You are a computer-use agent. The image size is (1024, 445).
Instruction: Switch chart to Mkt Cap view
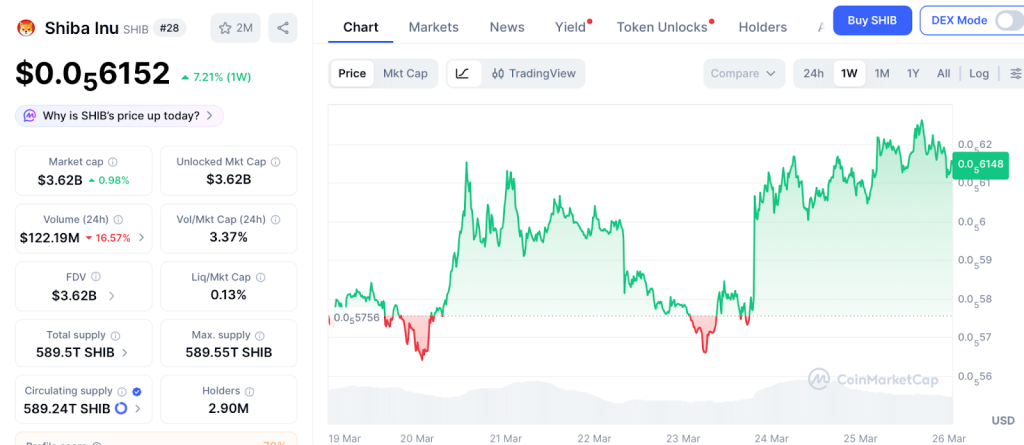coord(405,73)
